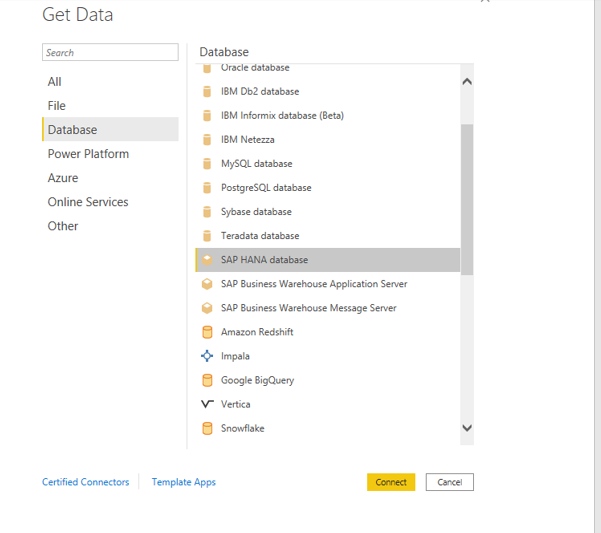Viewport: 601px width, 533px height.
Task: Click the SAP HANA database cube icon
Action: coord(208,260)
